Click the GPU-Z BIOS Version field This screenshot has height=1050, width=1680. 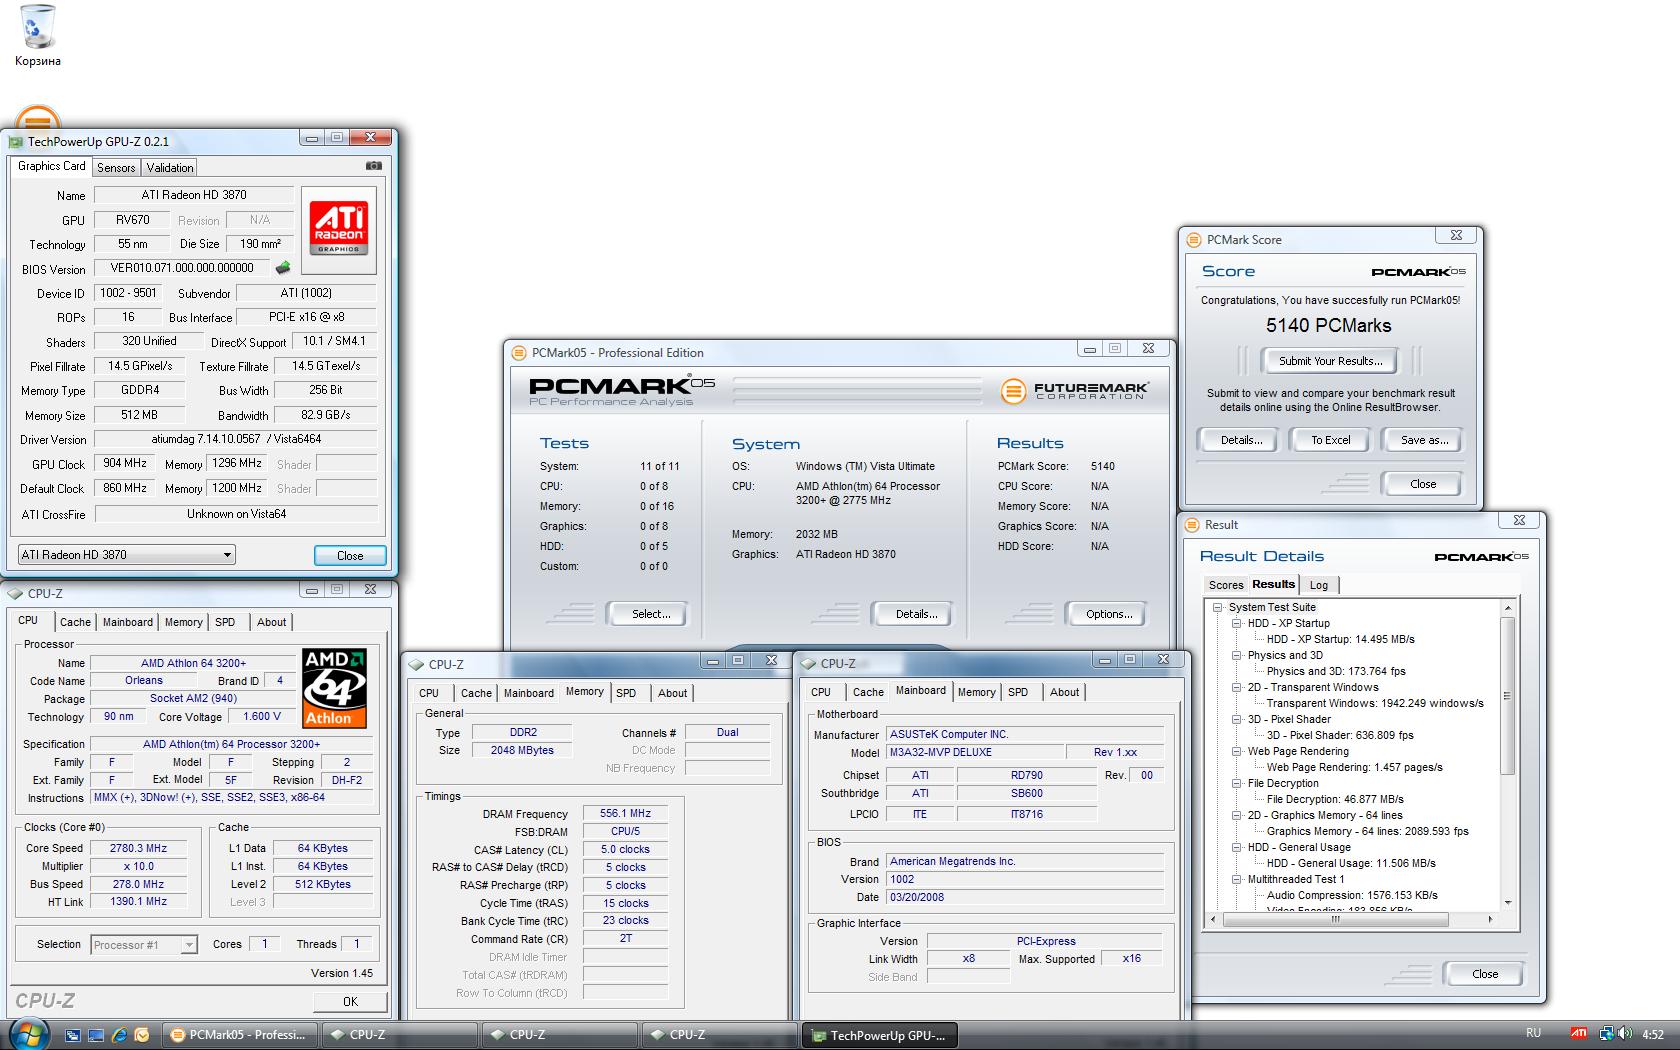[182, 268]
